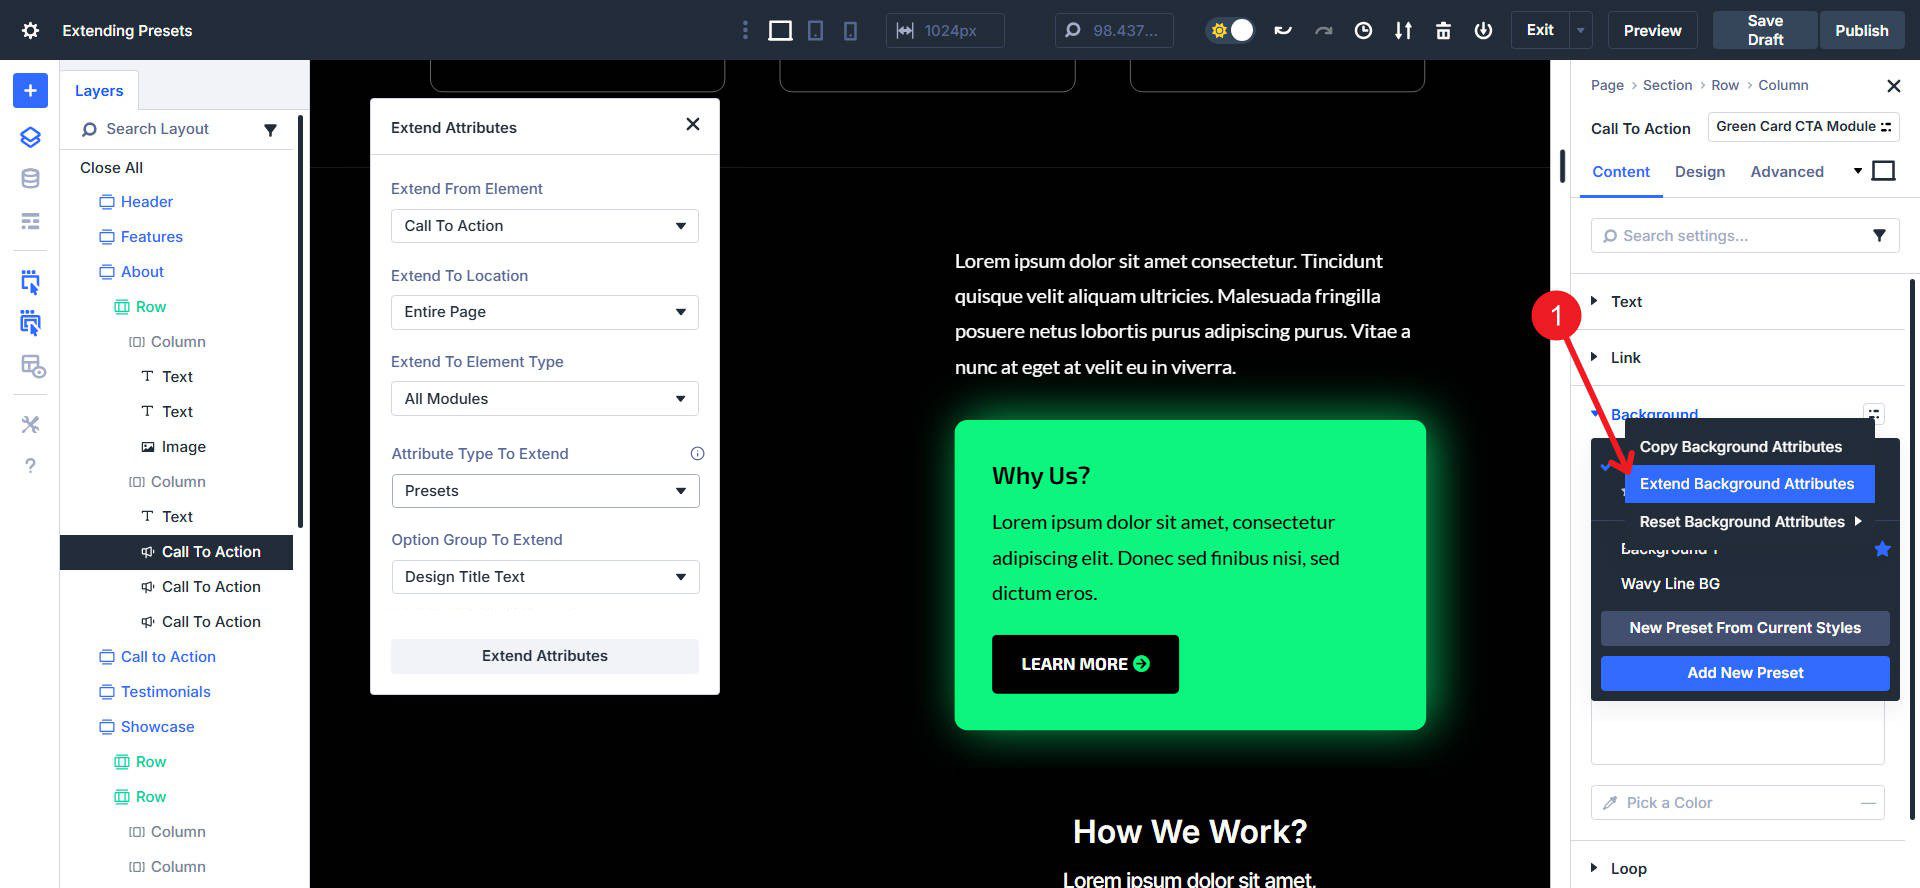The height and width of the screenshot is (888, 1920).
Task: Click the undo arrow icon
Action: click(1283, 30)
